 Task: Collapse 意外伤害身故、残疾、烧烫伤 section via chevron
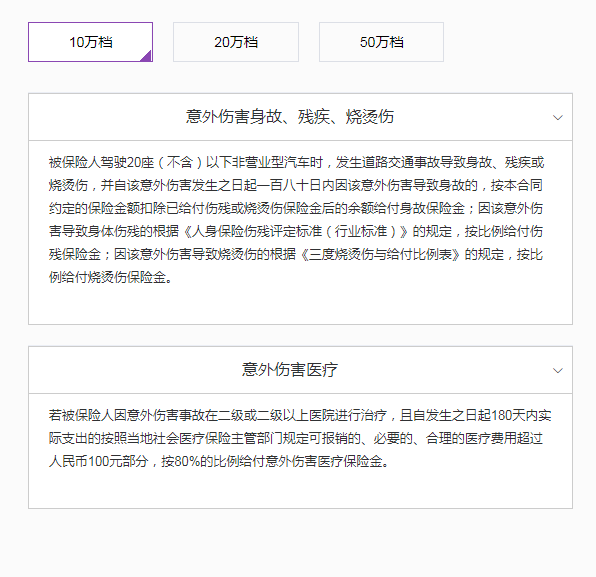coord(557,117)
